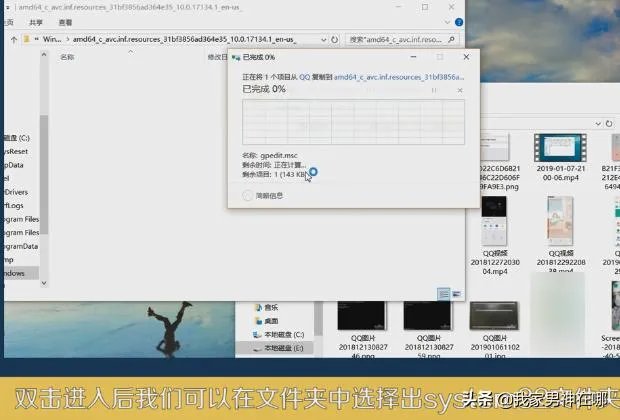Sort files by 名称 column header

67,57
